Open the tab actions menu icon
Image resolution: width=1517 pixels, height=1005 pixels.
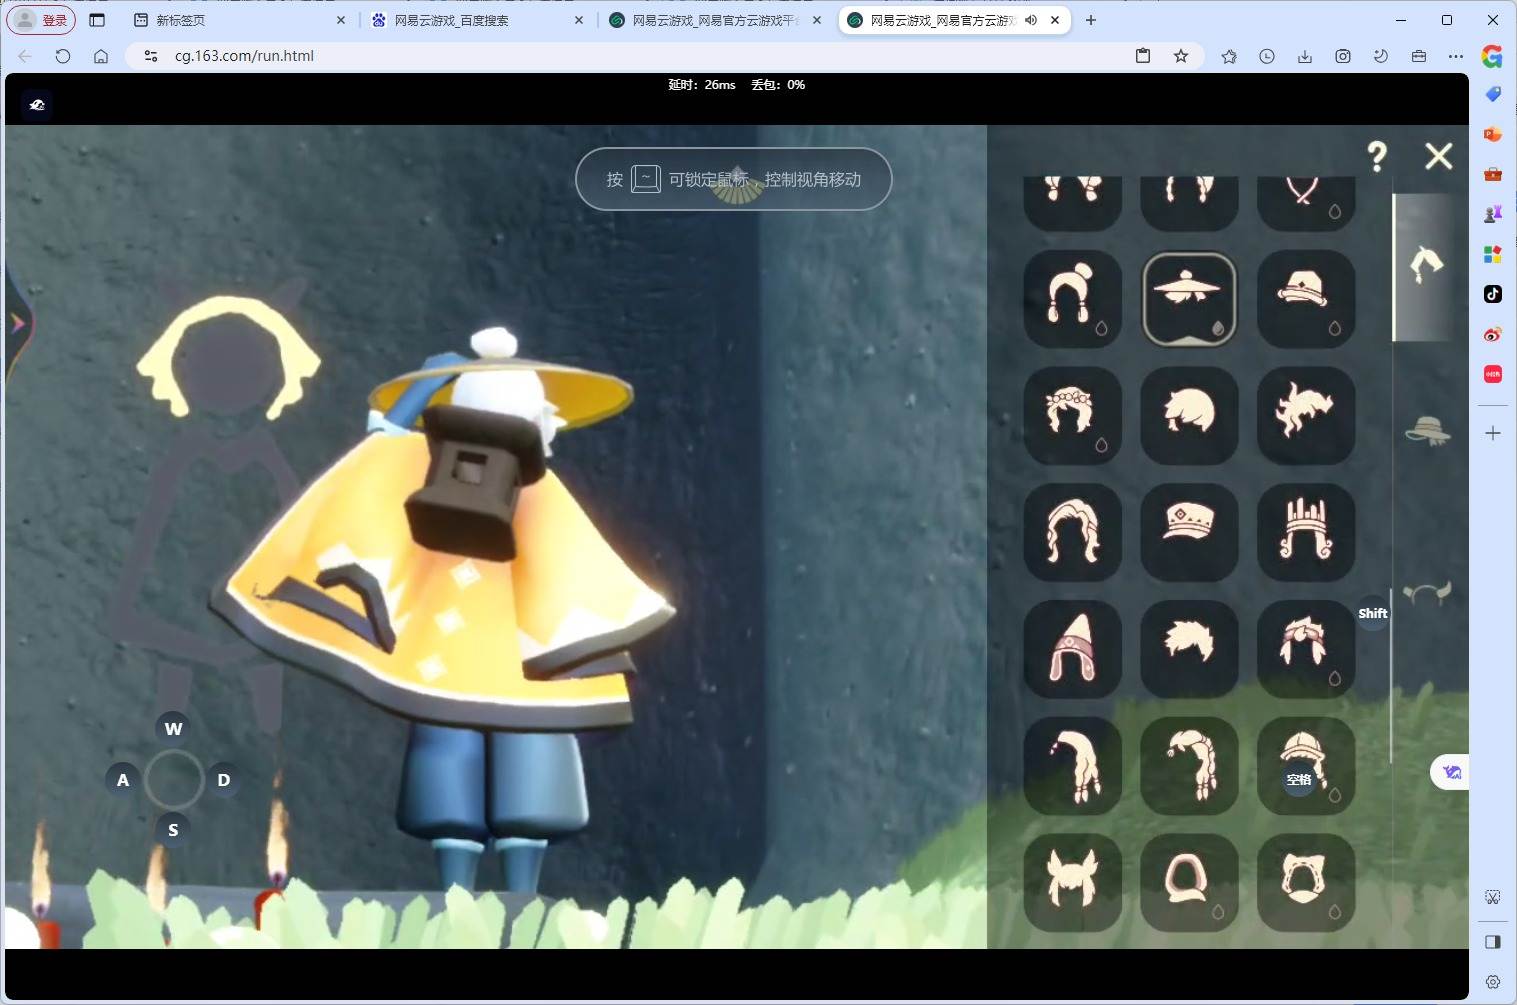click(x=97, y=20)
